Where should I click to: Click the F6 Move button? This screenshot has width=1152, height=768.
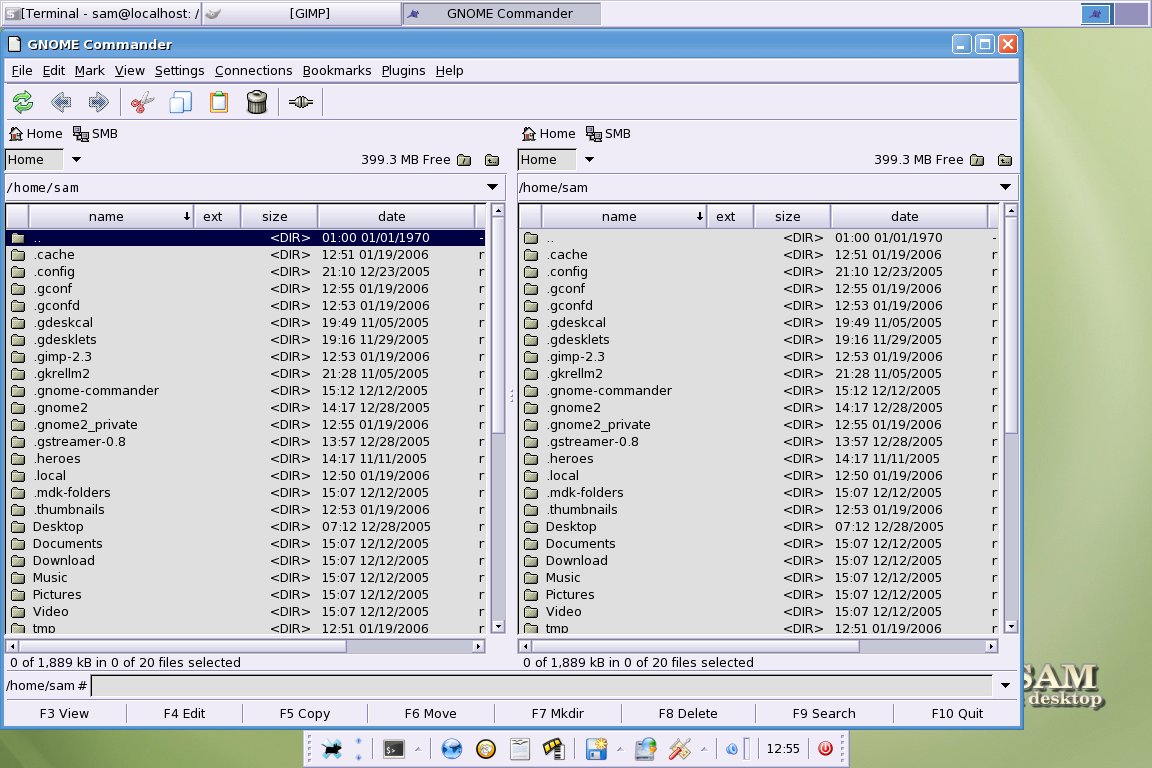[431, 714]
